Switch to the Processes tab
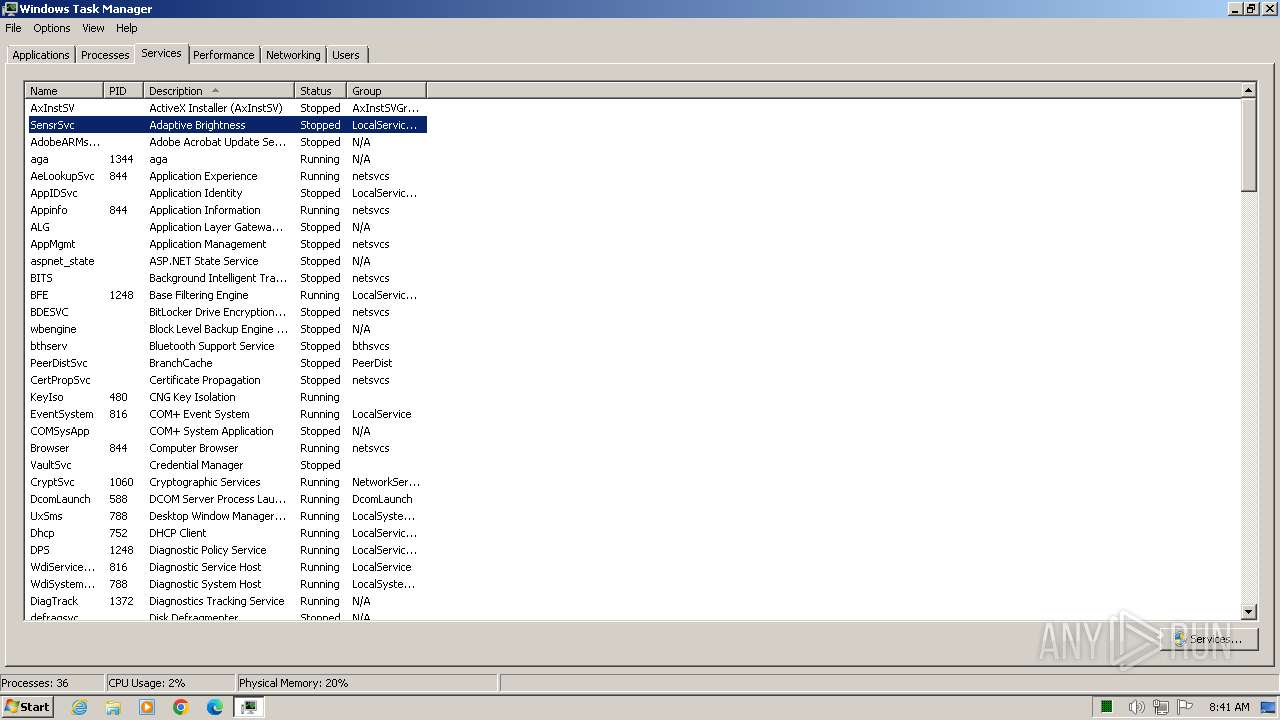This screenshot has height=720, width=1280. click(x=105, y=55)
